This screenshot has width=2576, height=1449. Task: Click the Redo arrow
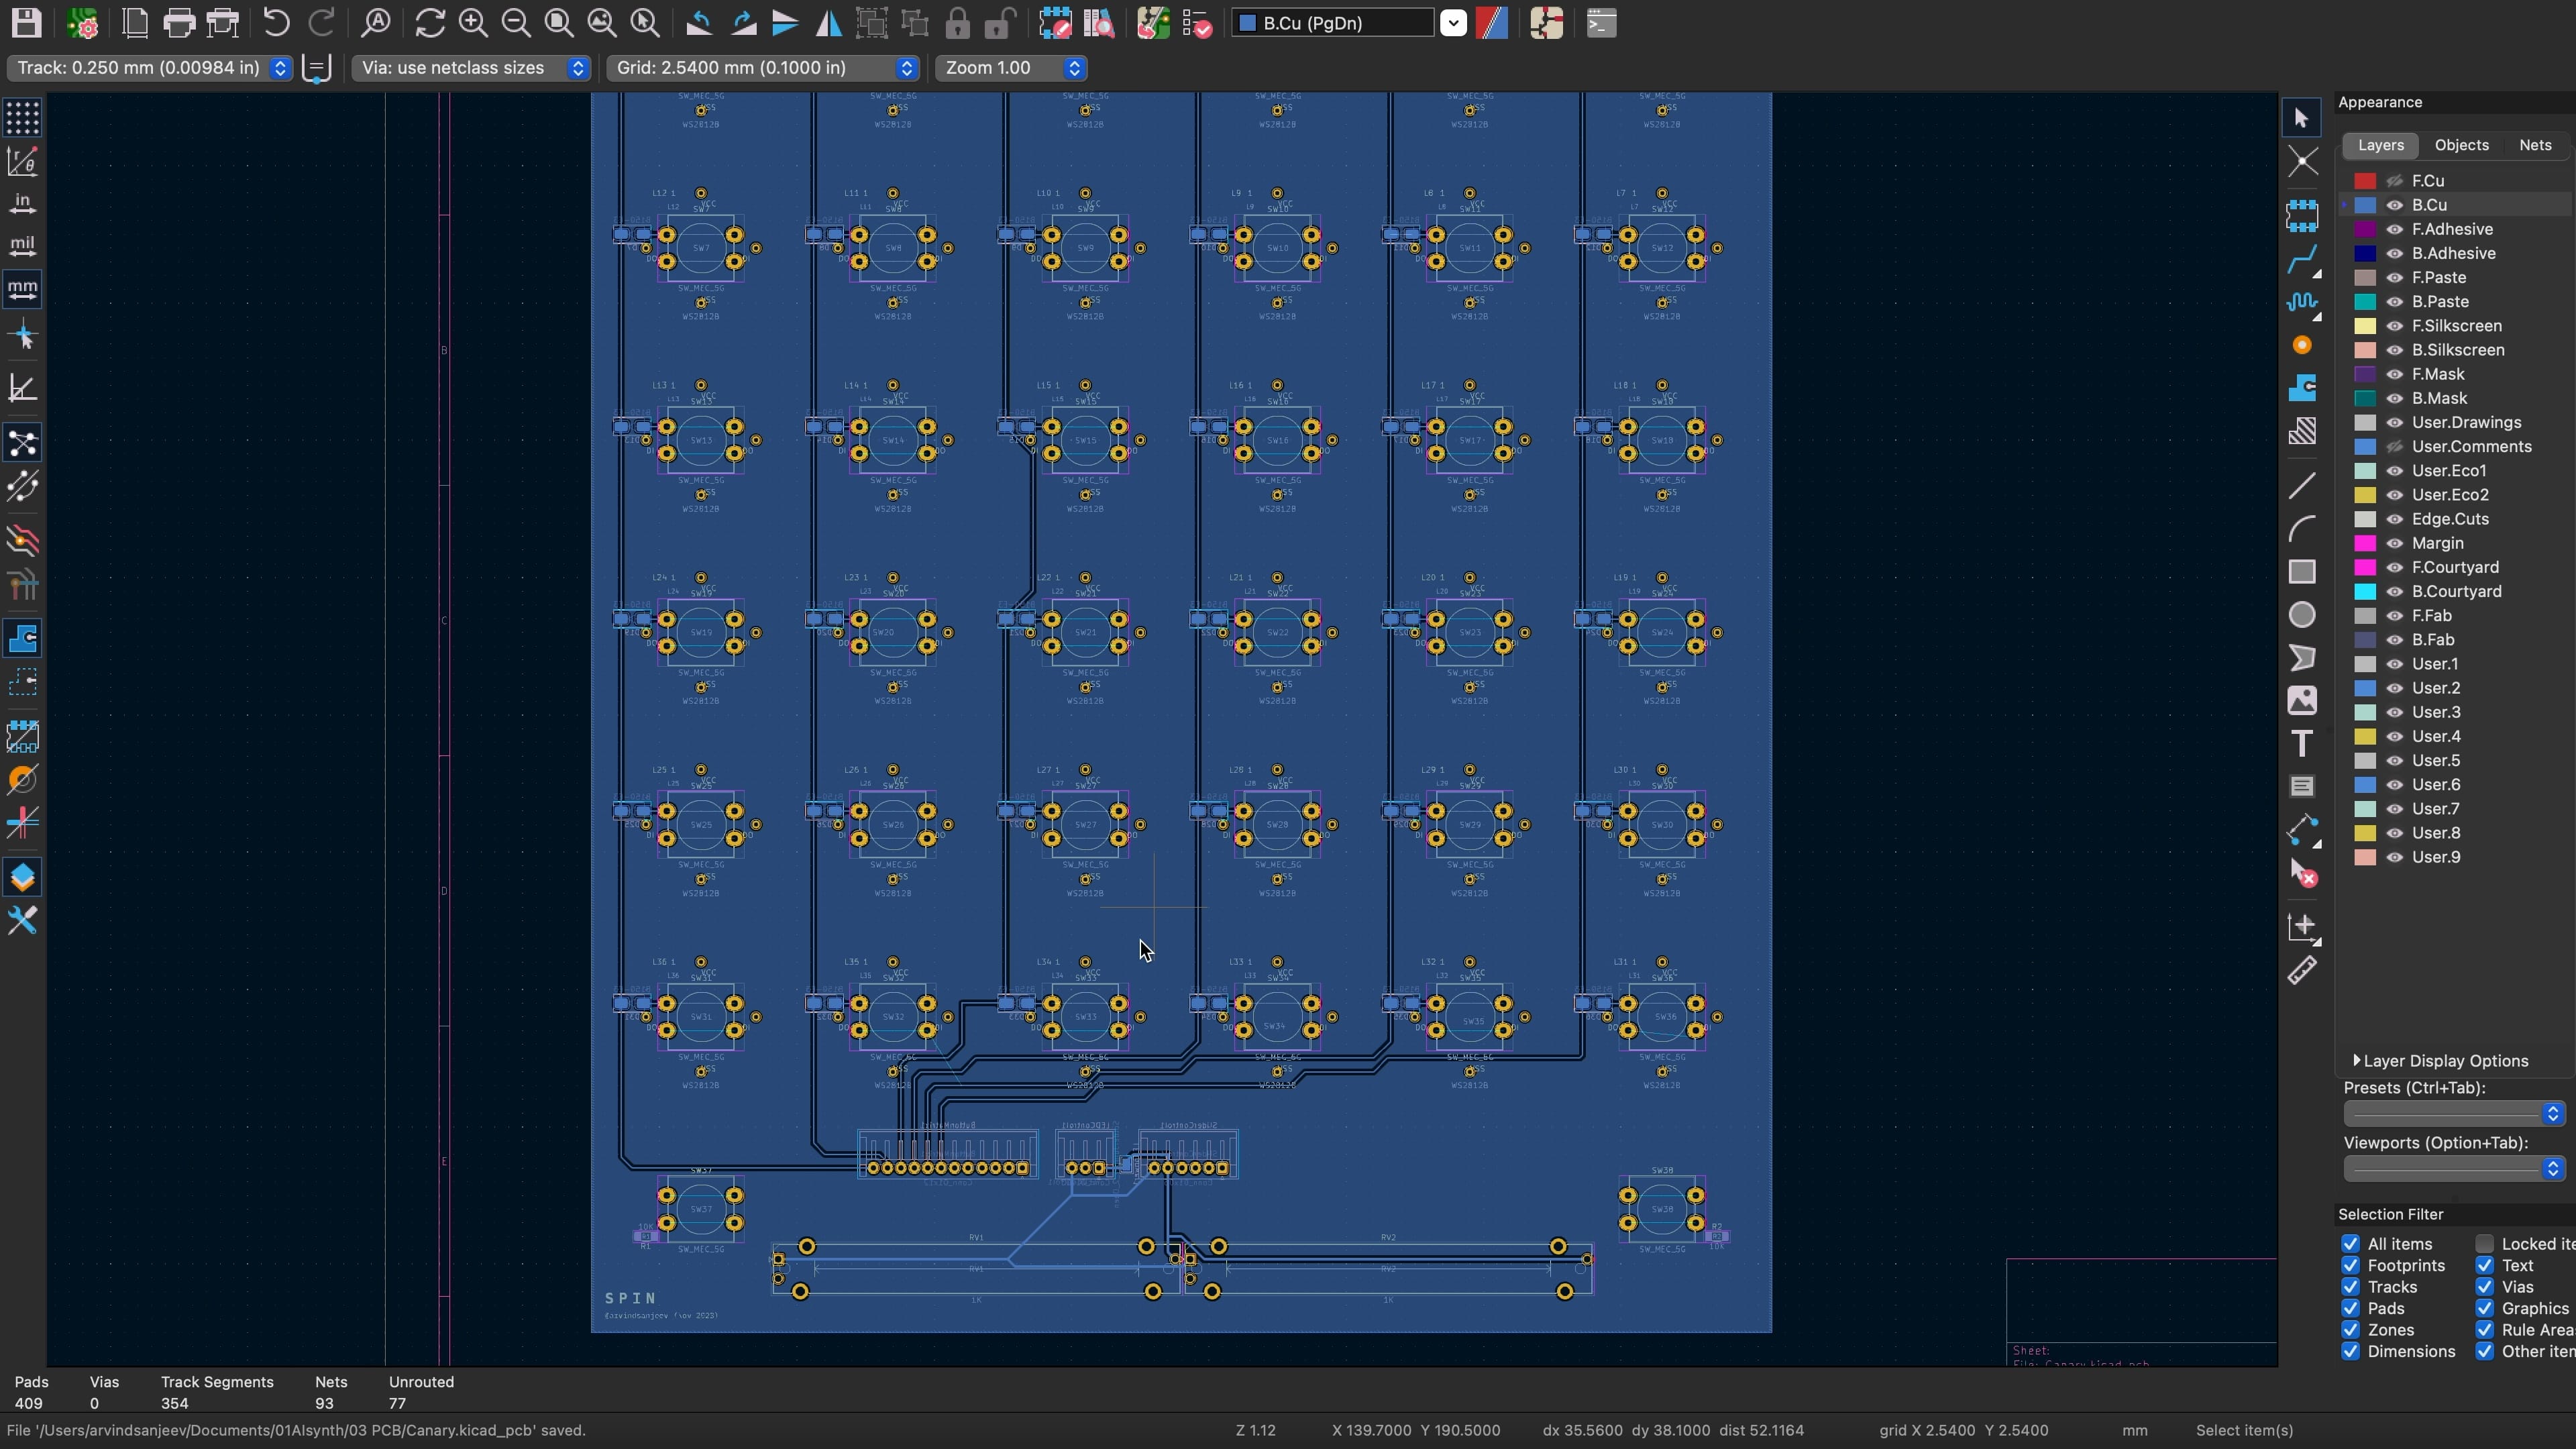pyautogui.click(x=321, y=23)
